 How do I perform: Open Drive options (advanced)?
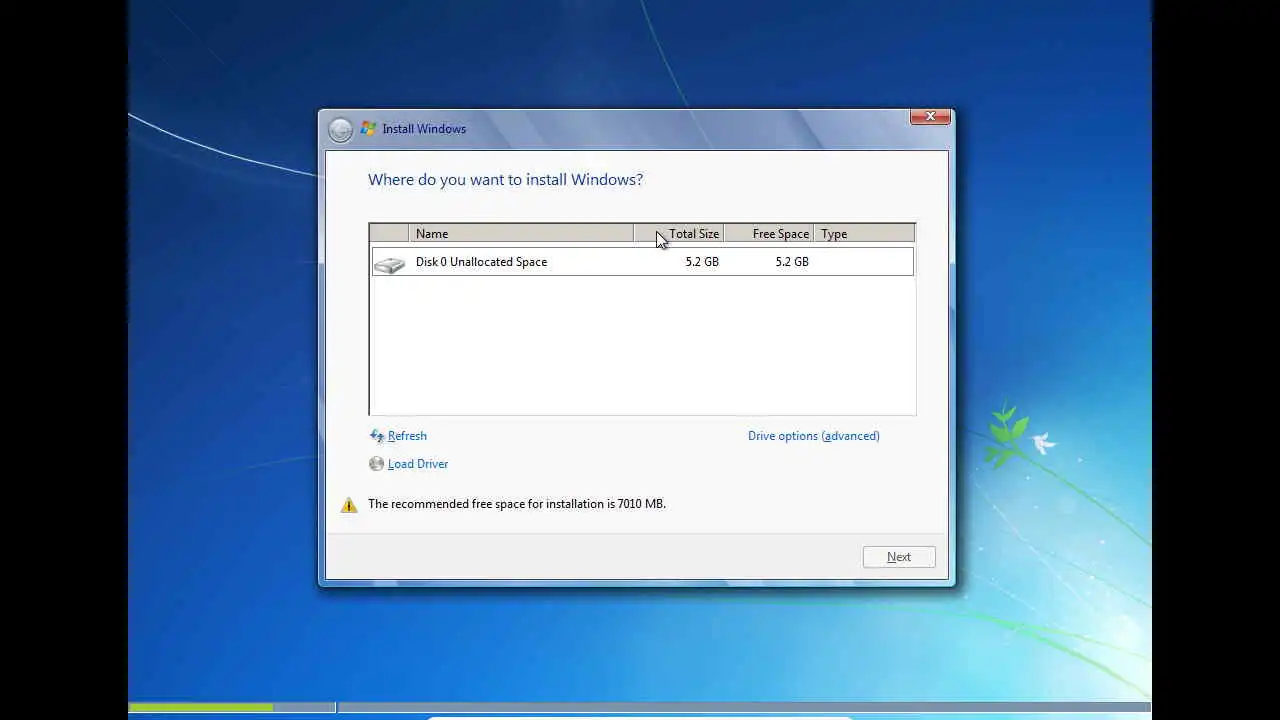tap(814, 436)
